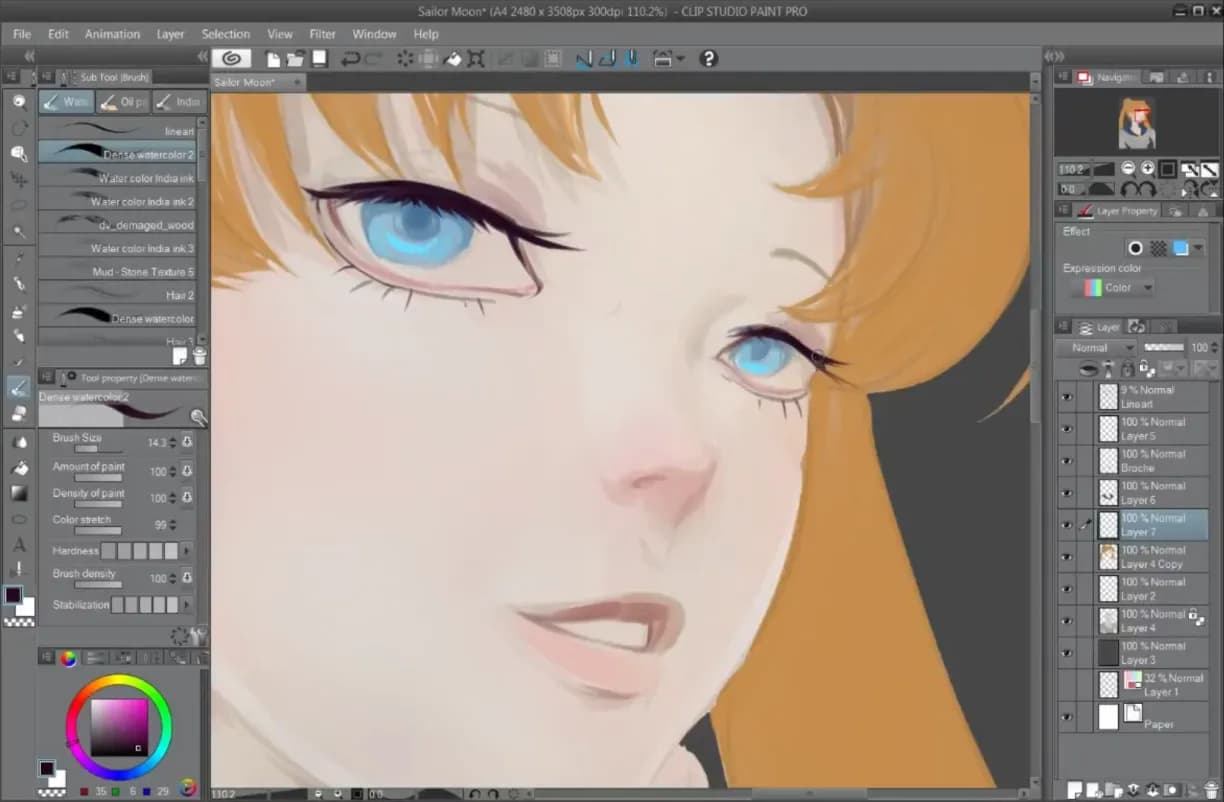Open the File menu
This screenshot has width=1224, height=802.
click(22, 34)
